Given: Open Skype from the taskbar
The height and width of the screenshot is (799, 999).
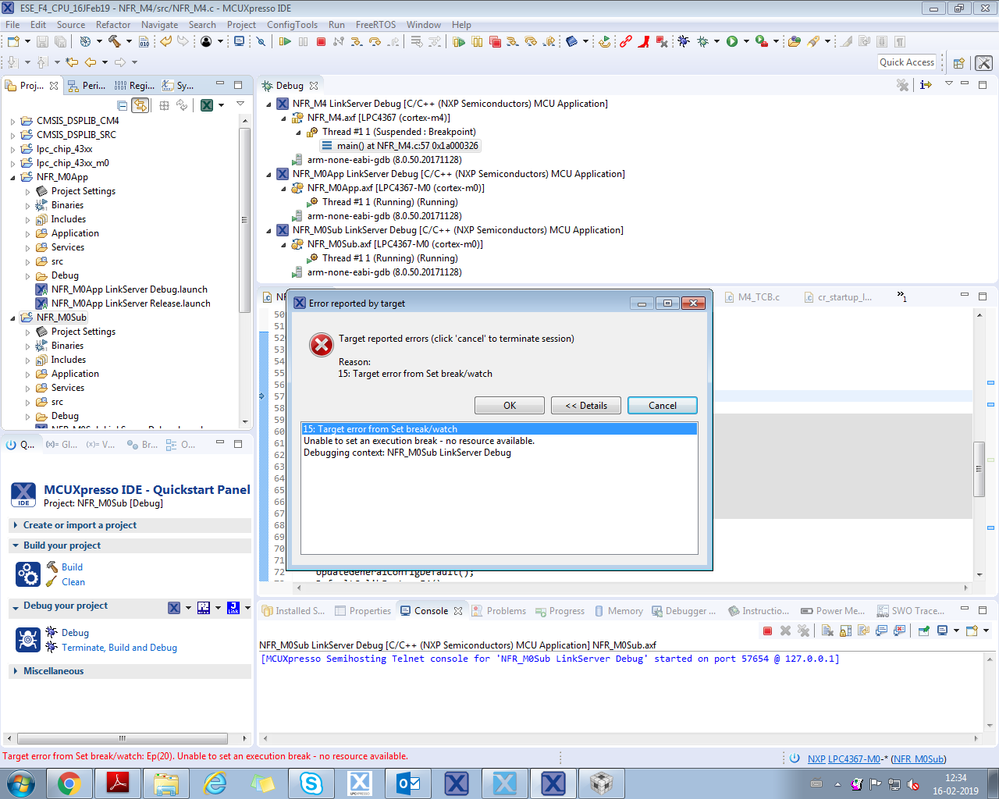Looking at the screenshot, I should click(x=312, y=783).
